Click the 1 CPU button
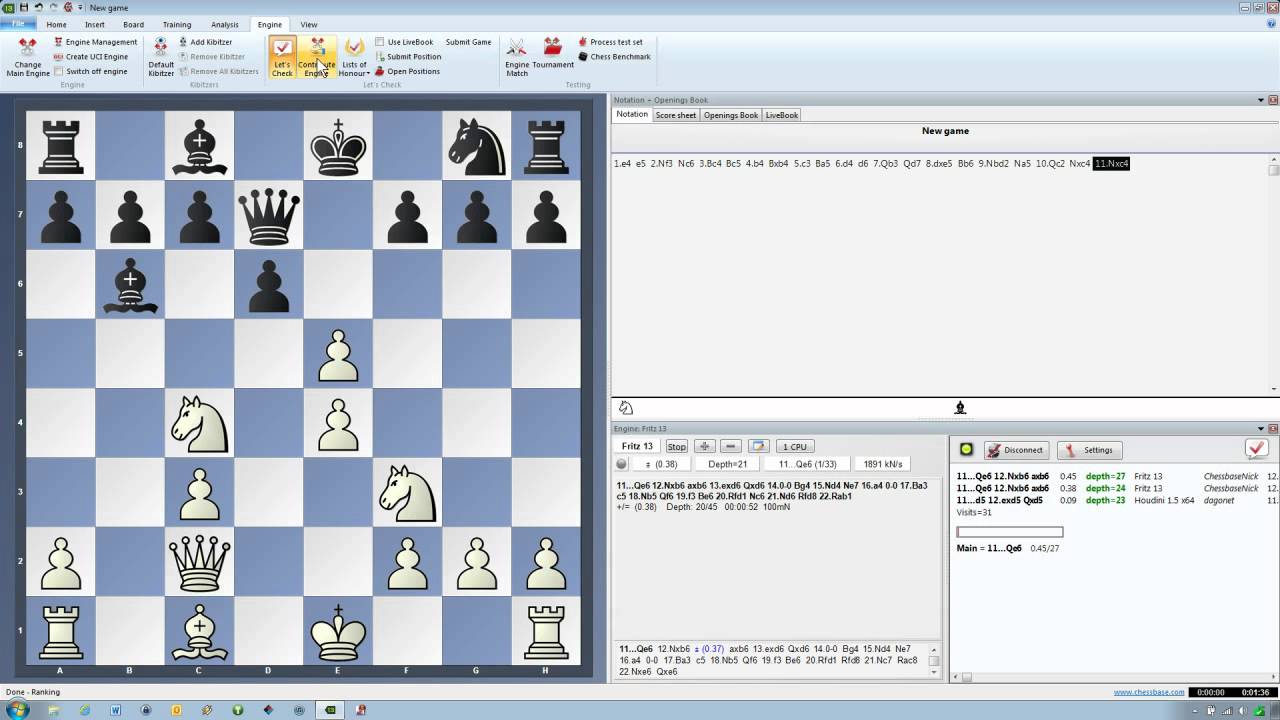This screenshot has width=1280, height=720. [795, 447]
